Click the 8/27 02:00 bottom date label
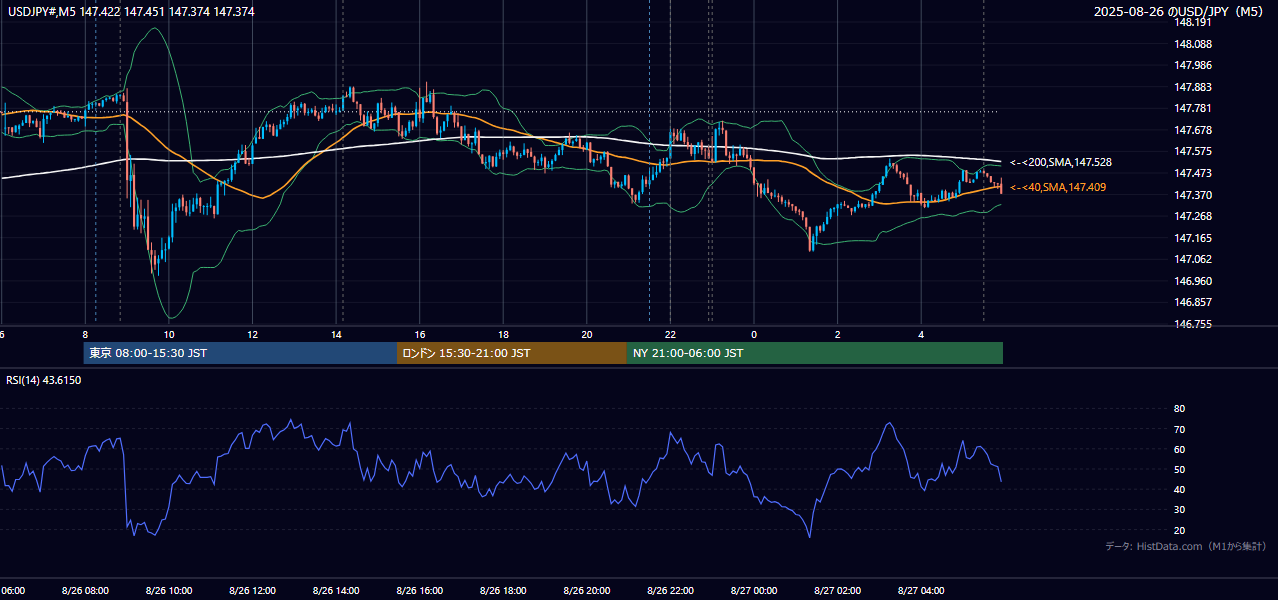The image size is (1278, 600). 837,591
